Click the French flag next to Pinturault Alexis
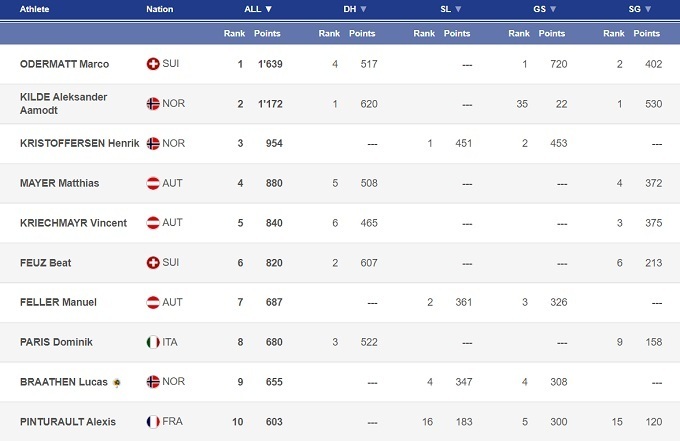Screen dimensions: 680x441 click(153, 422)
